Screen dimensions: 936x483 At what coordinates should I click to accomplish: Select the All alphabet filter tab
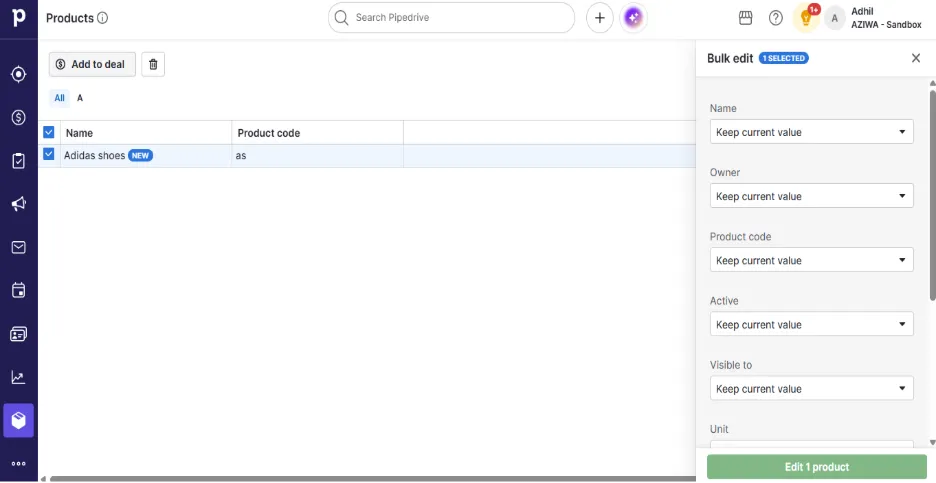tap(60, 98)
